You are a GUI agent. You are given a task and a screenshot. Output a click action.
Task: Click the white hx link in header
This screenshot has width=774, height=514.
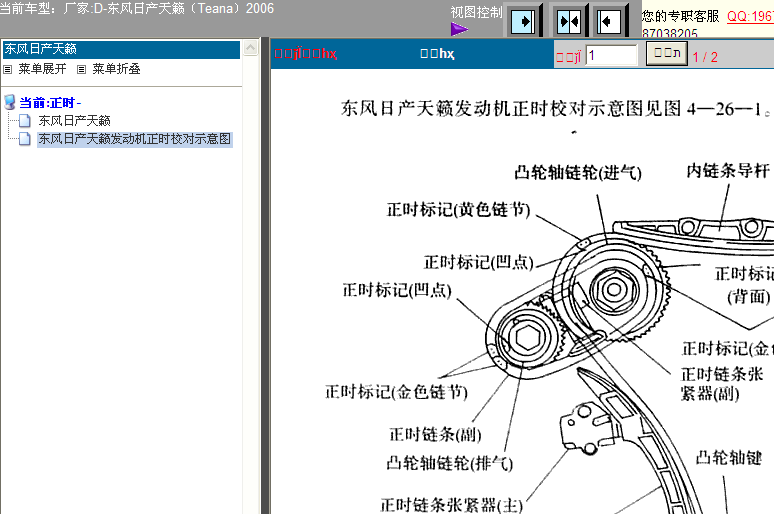coord(437,53)
